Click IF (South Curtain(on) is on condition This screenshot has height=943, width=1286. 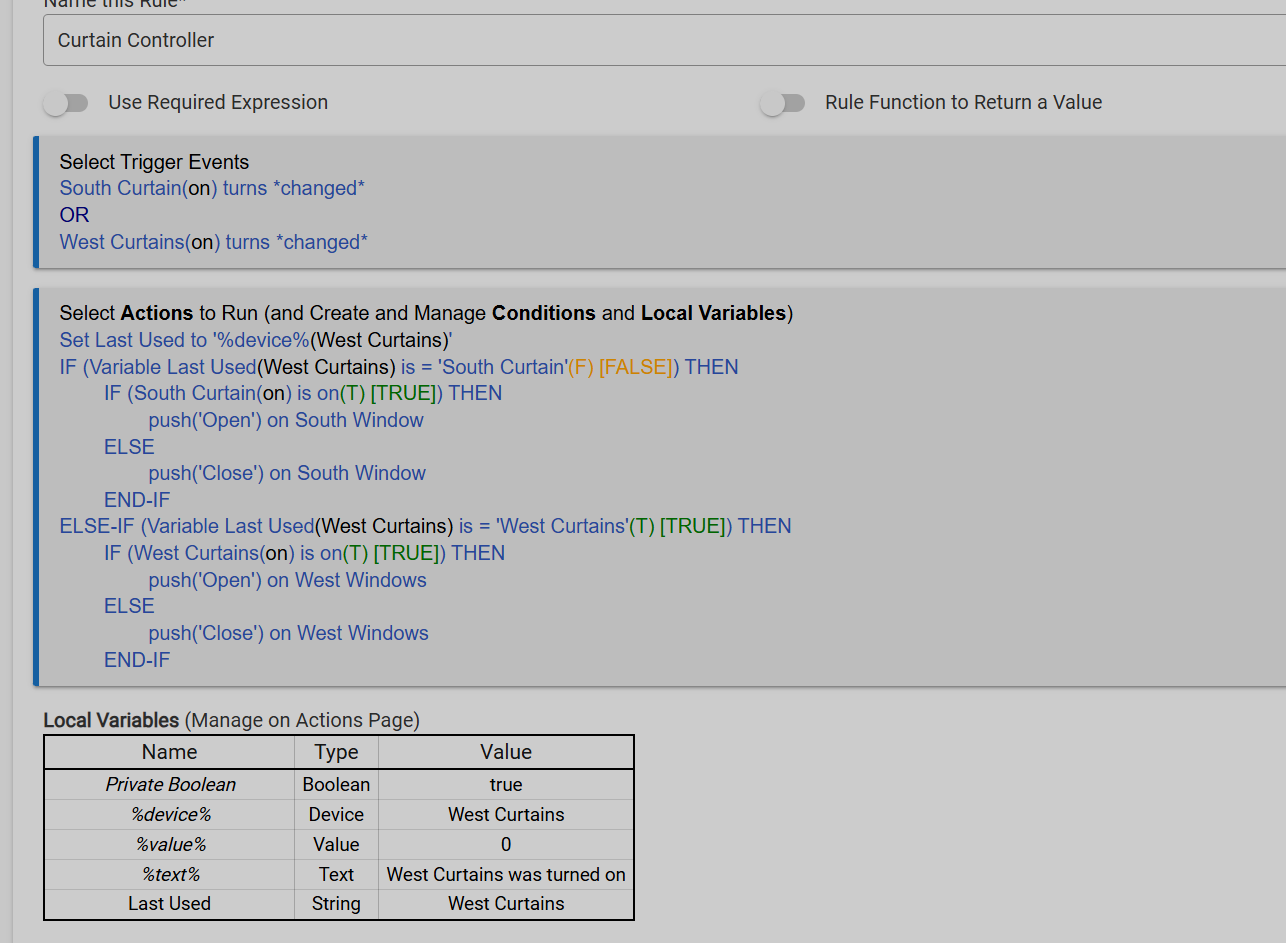coord(303,393)
